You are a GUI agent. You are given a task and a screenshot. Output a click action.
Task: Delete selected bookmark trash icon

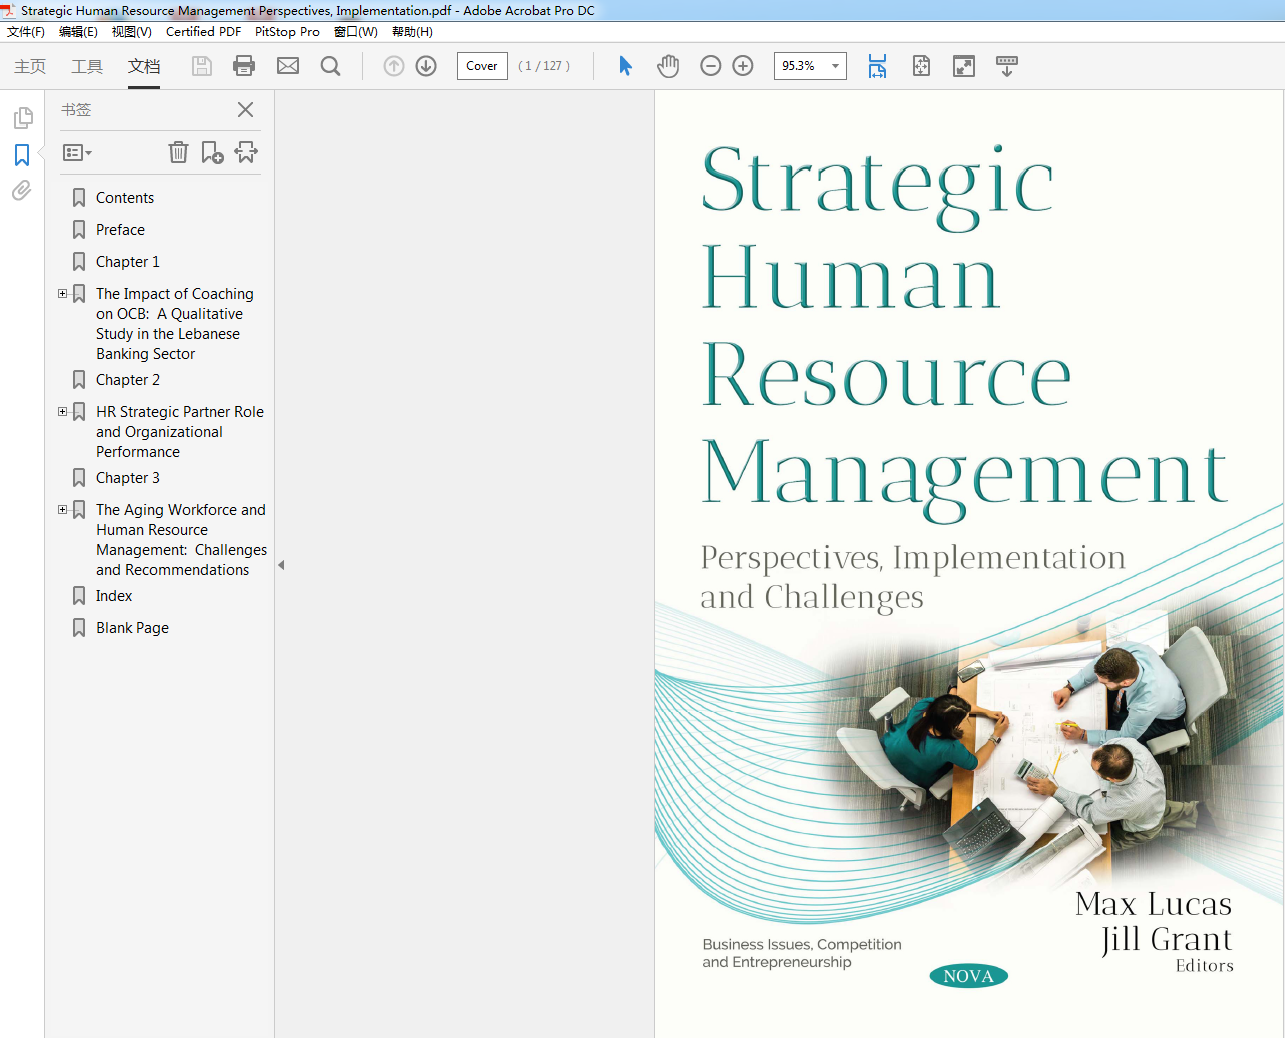point(178,152)
